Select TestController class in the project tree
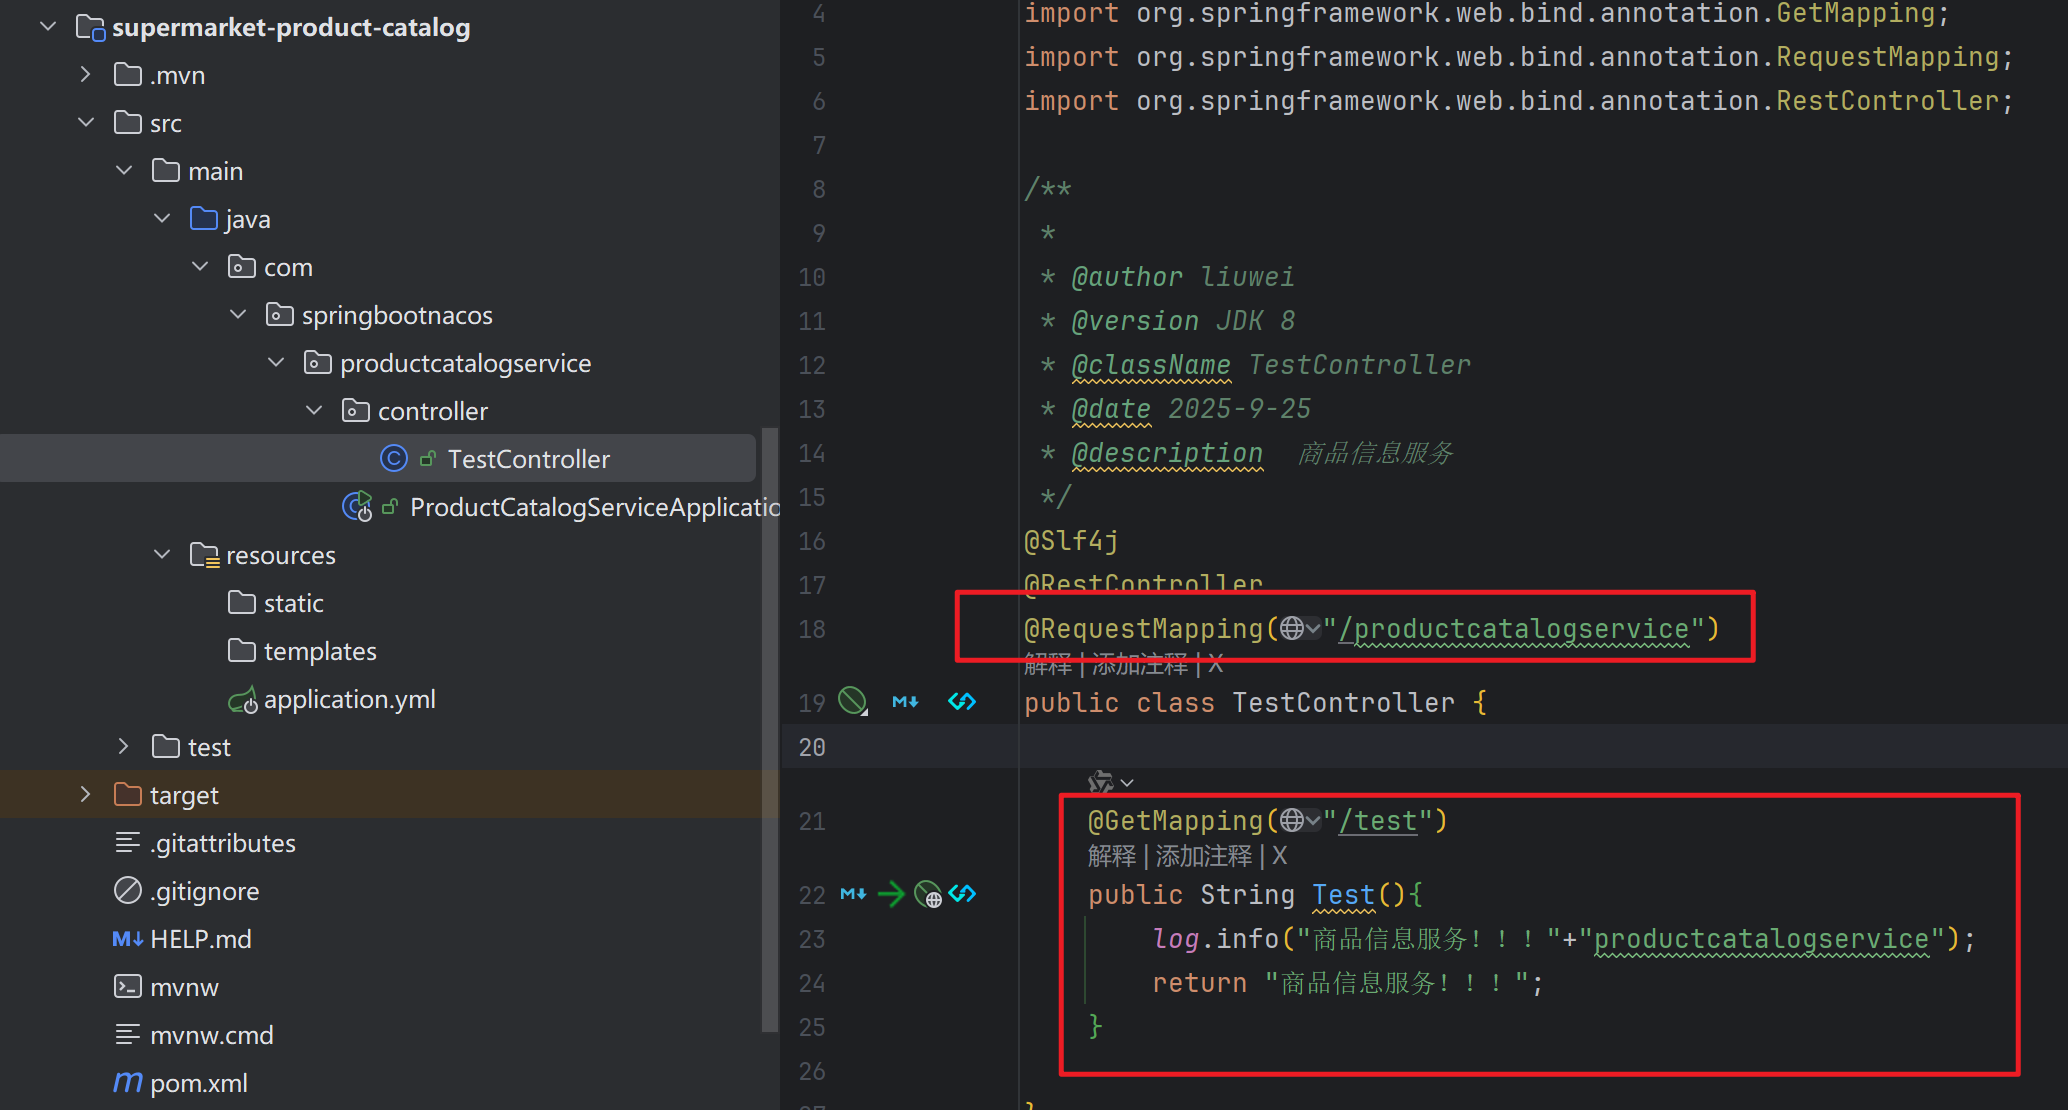Image resolution: width=2068 pixels, height=1110 pixels. 528,459
